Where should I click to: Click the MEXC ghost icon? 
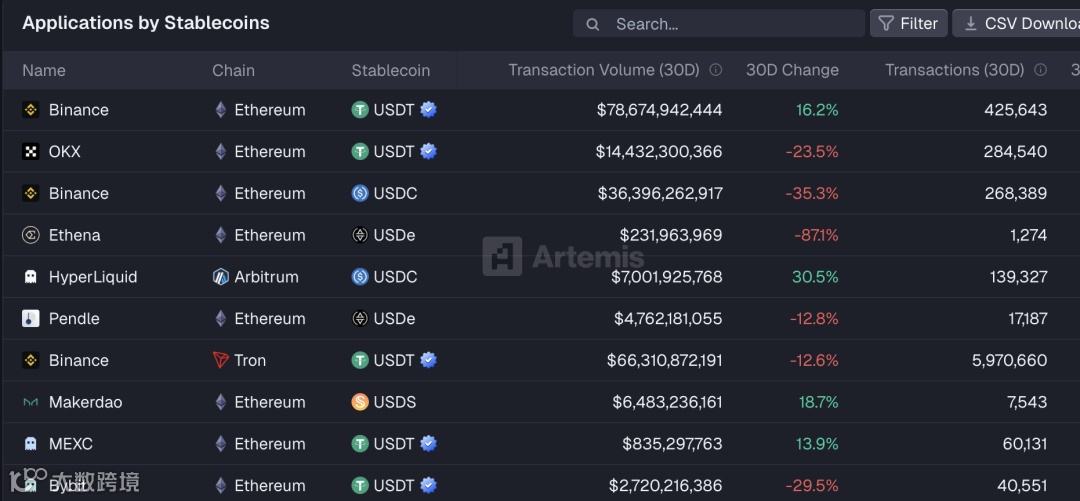pyautogui.click(x=31, y=444)
